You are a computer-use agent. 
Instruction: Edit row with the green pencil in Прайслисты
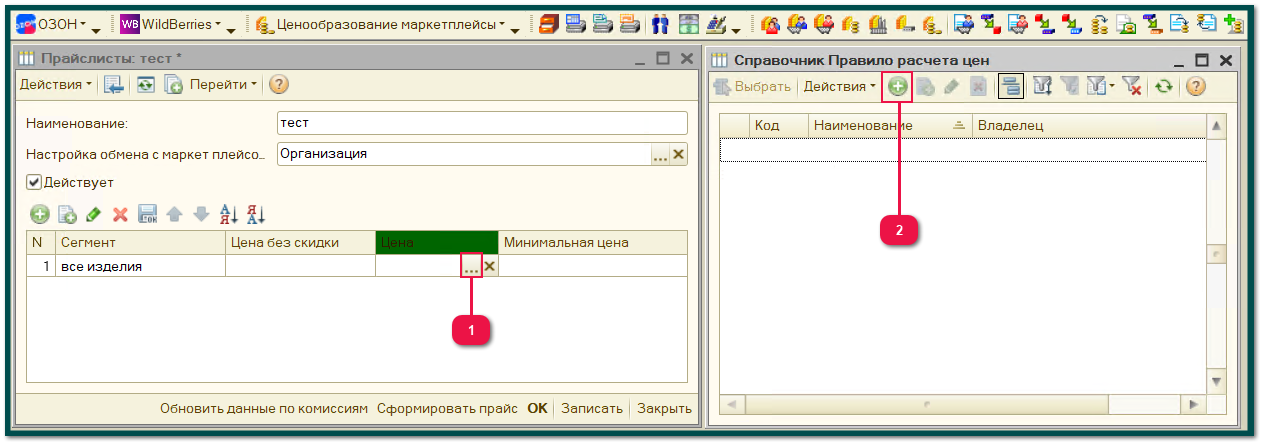(94, 214)
